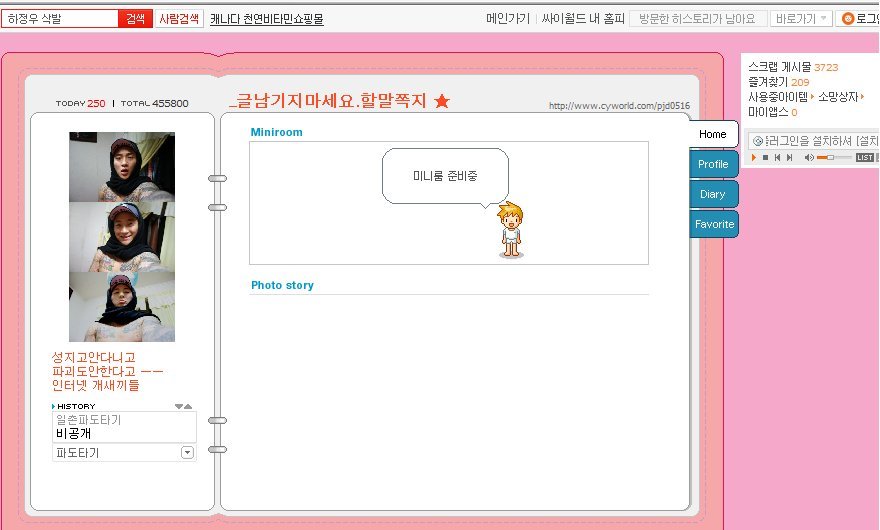Click the Miniroom heading
Image resolution: width=880 pixels, height=530 pixels.
tap(276, 132)
